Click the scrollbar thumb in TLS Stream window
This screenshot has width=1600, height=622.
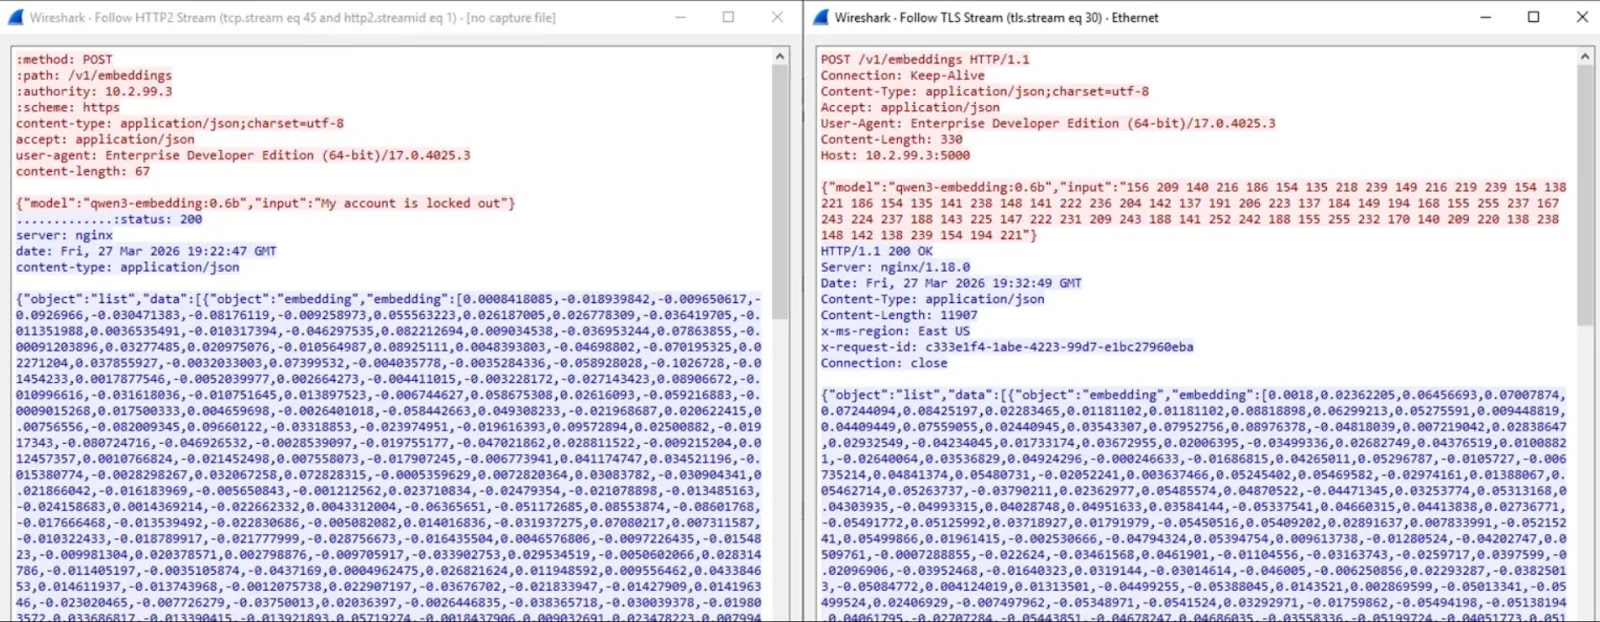(x=1585, y=196)
